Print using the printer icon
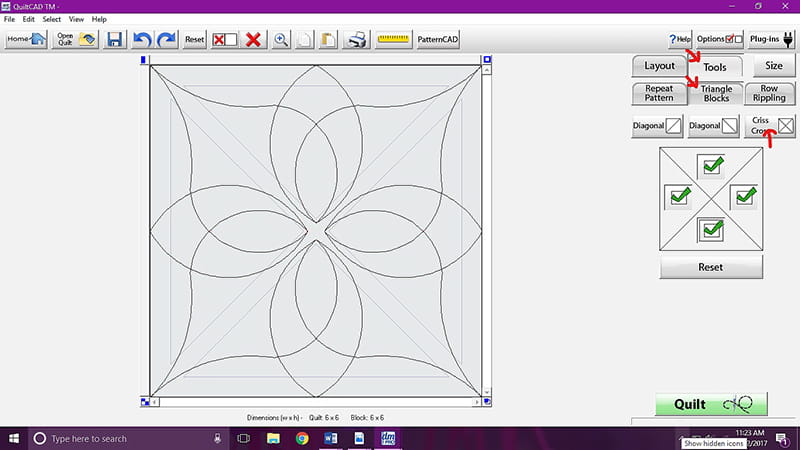Image resolution: width=800 pixels, height=450 pixels. coord(356,40)
